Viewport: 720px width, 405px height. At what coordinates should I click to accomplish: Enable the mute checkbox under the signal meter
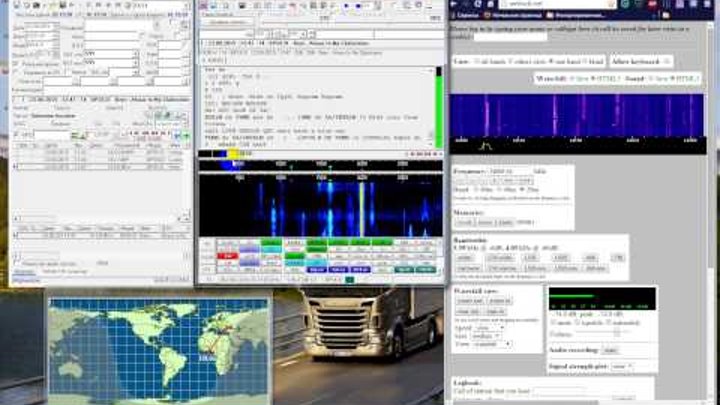pyautogui.click(x=553, y=322)
